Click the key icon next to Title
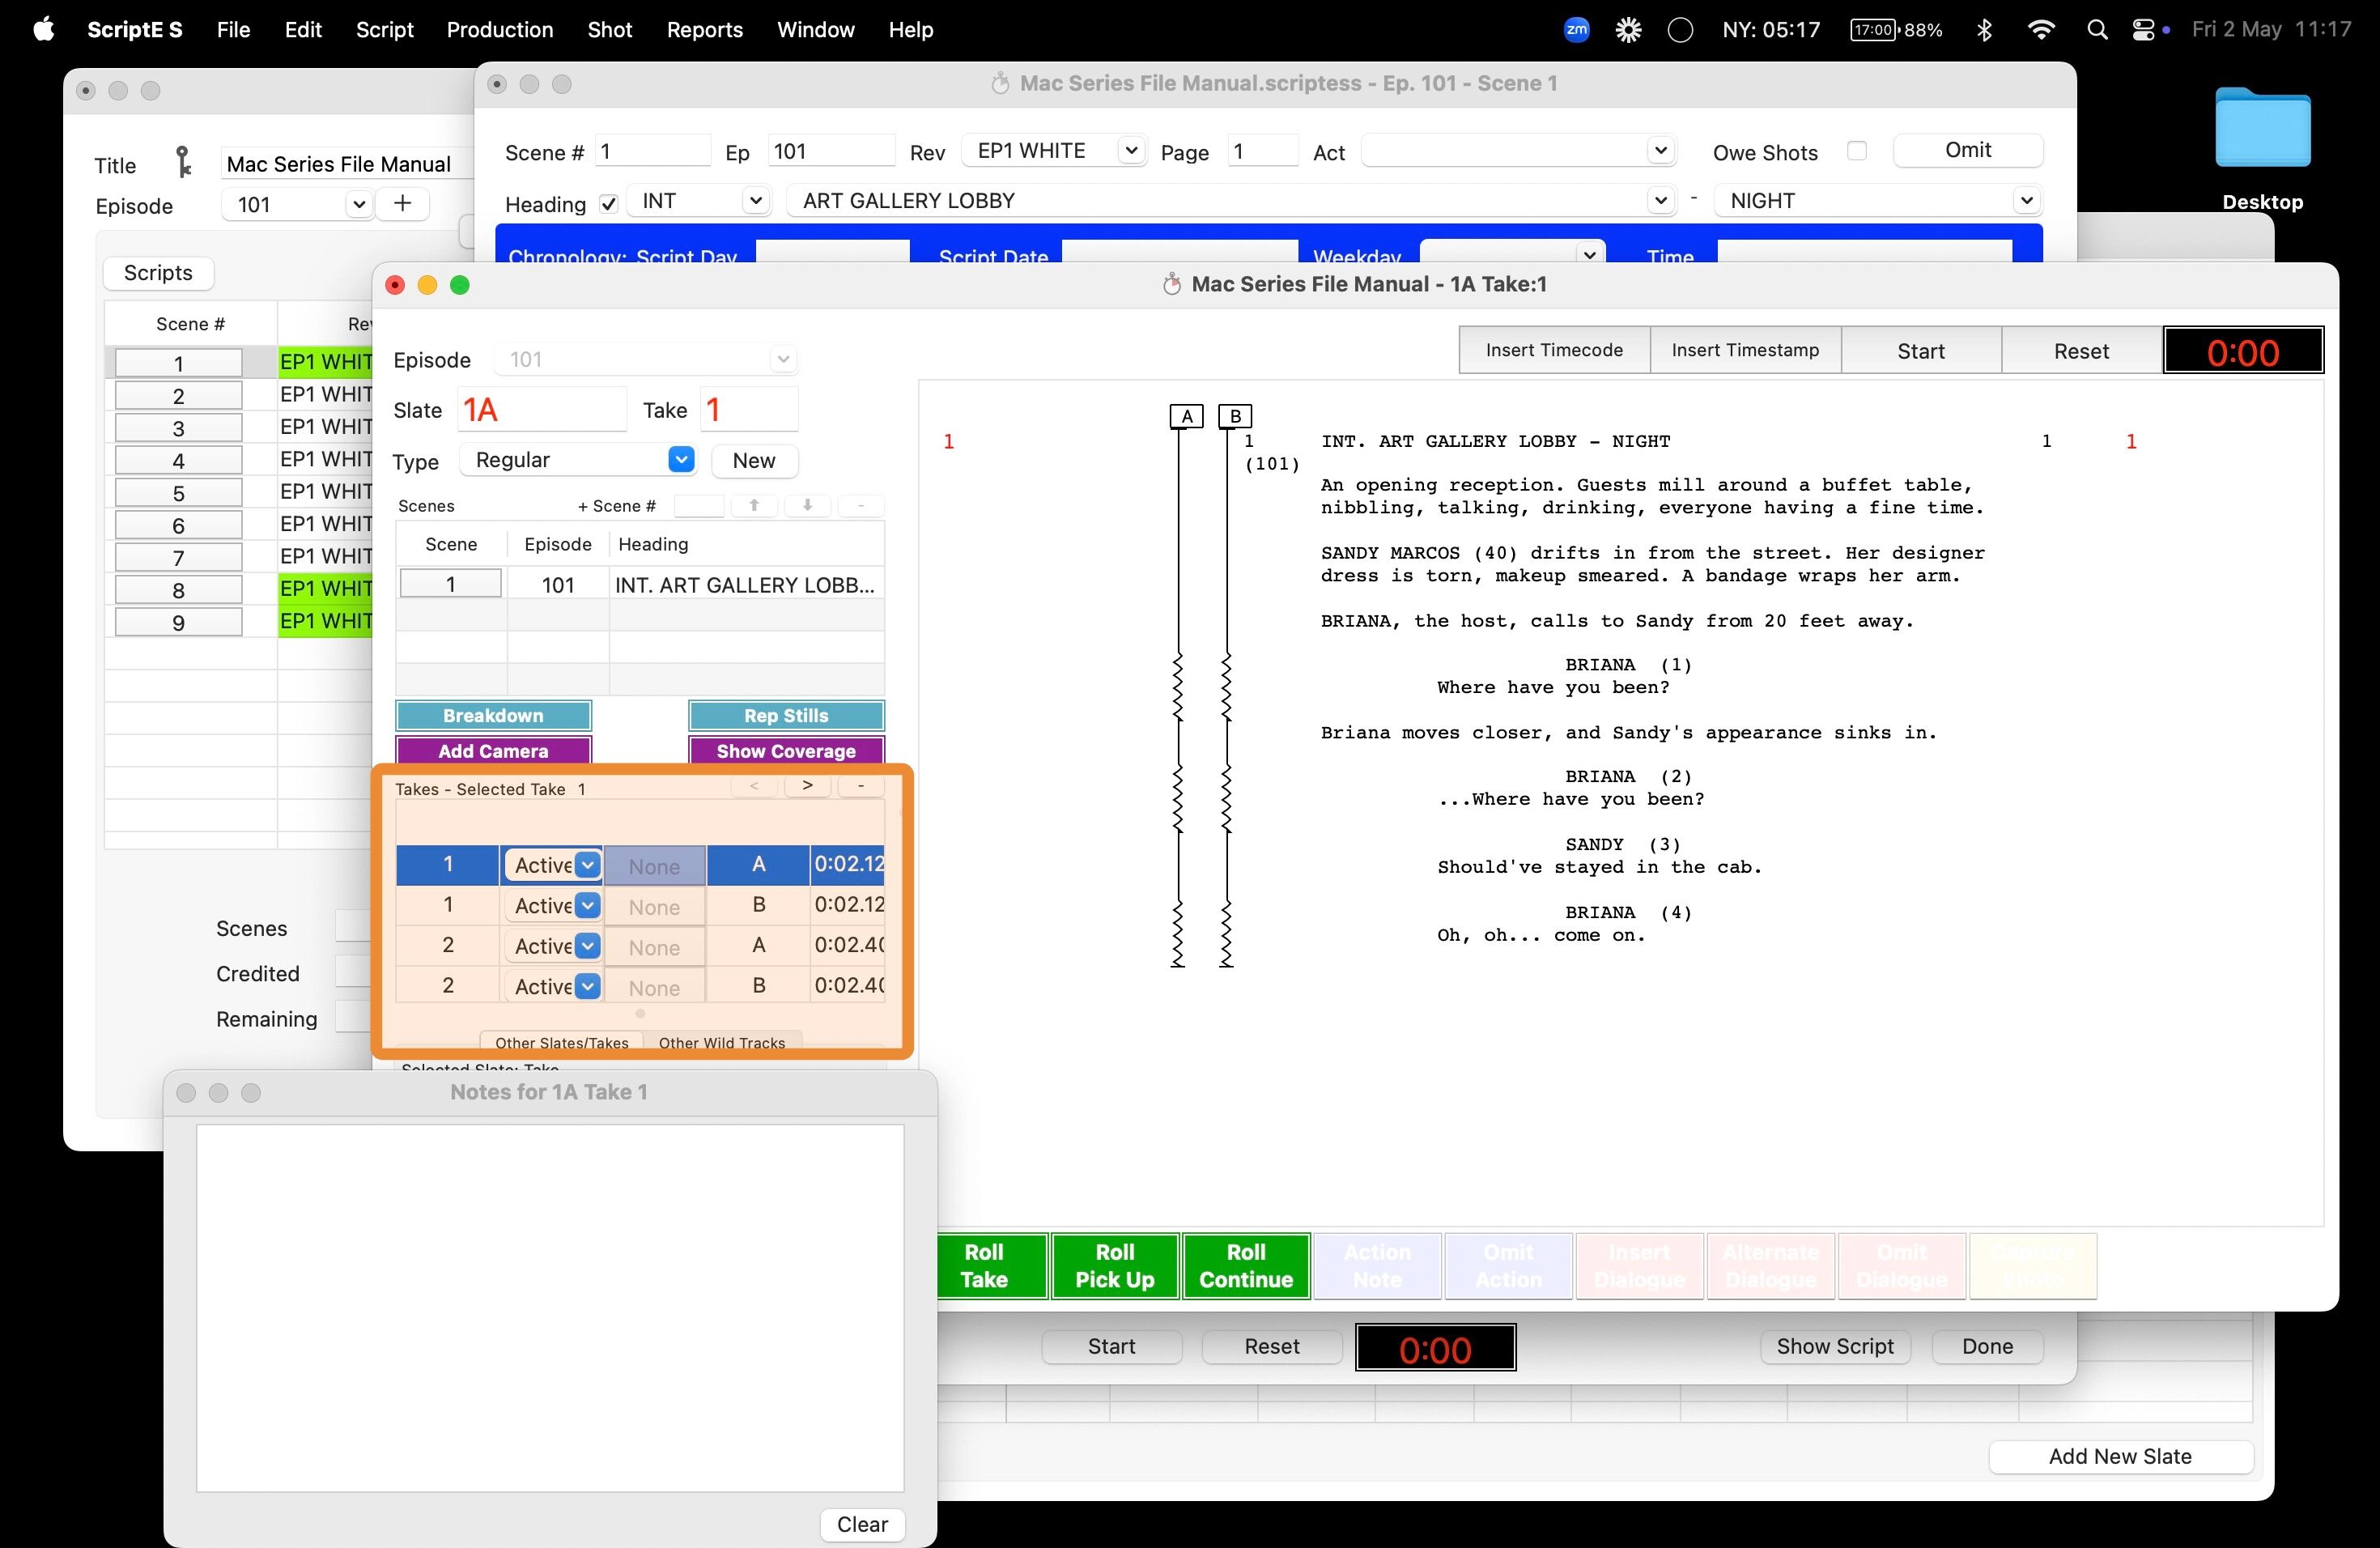This screenshot has width=2380, height=1548. point(183,162)
